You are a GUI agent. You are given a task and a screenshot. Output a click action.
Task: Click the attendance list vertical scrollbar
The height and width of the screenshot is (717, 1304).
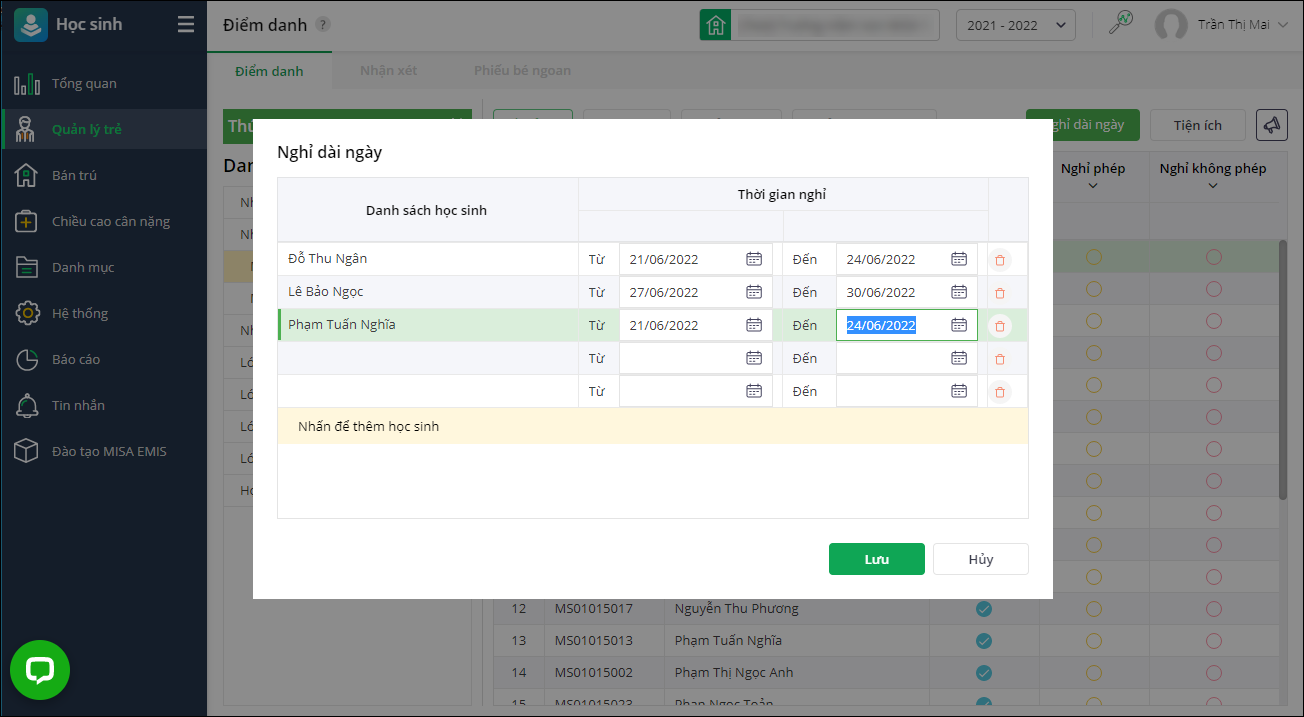click(x=1284, y=370)
